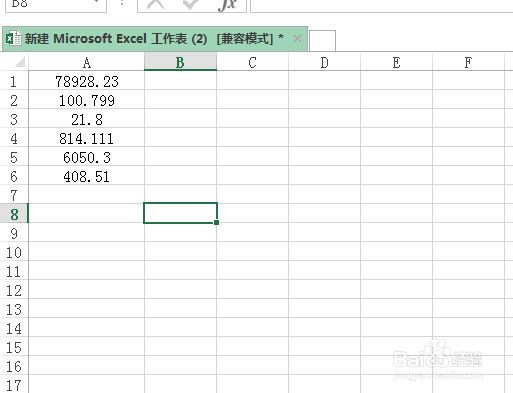Select row 15 header
This screenshot has height=393, width=513.
(x=14, y=347)
